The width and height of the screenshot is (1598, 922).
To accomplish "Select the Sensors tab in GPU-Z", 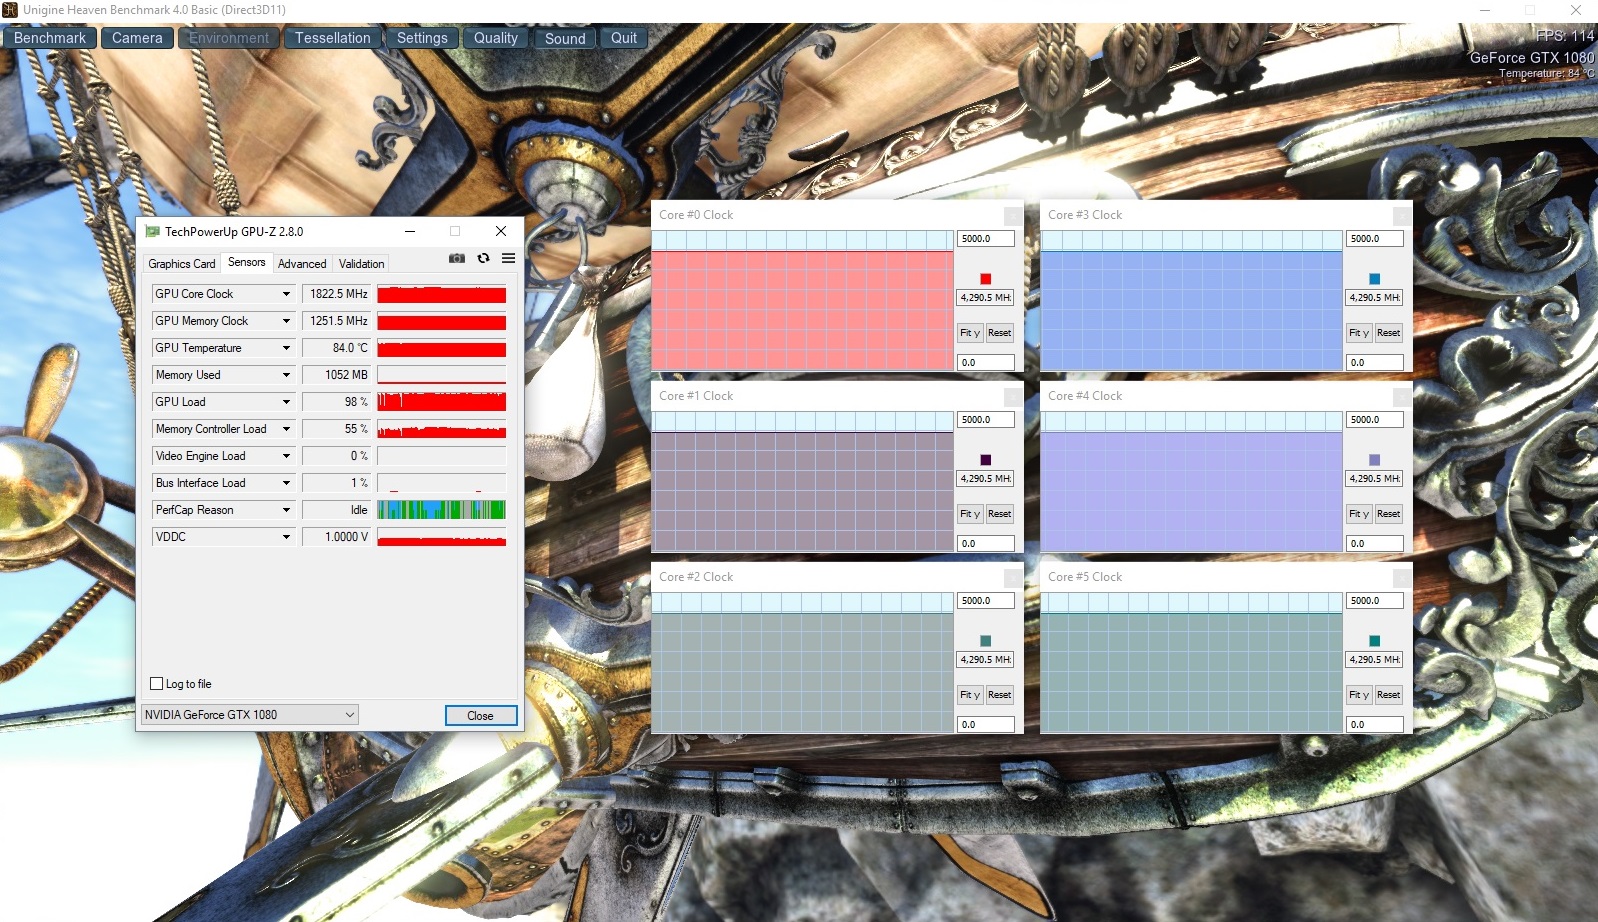I will tap(247, 262).
